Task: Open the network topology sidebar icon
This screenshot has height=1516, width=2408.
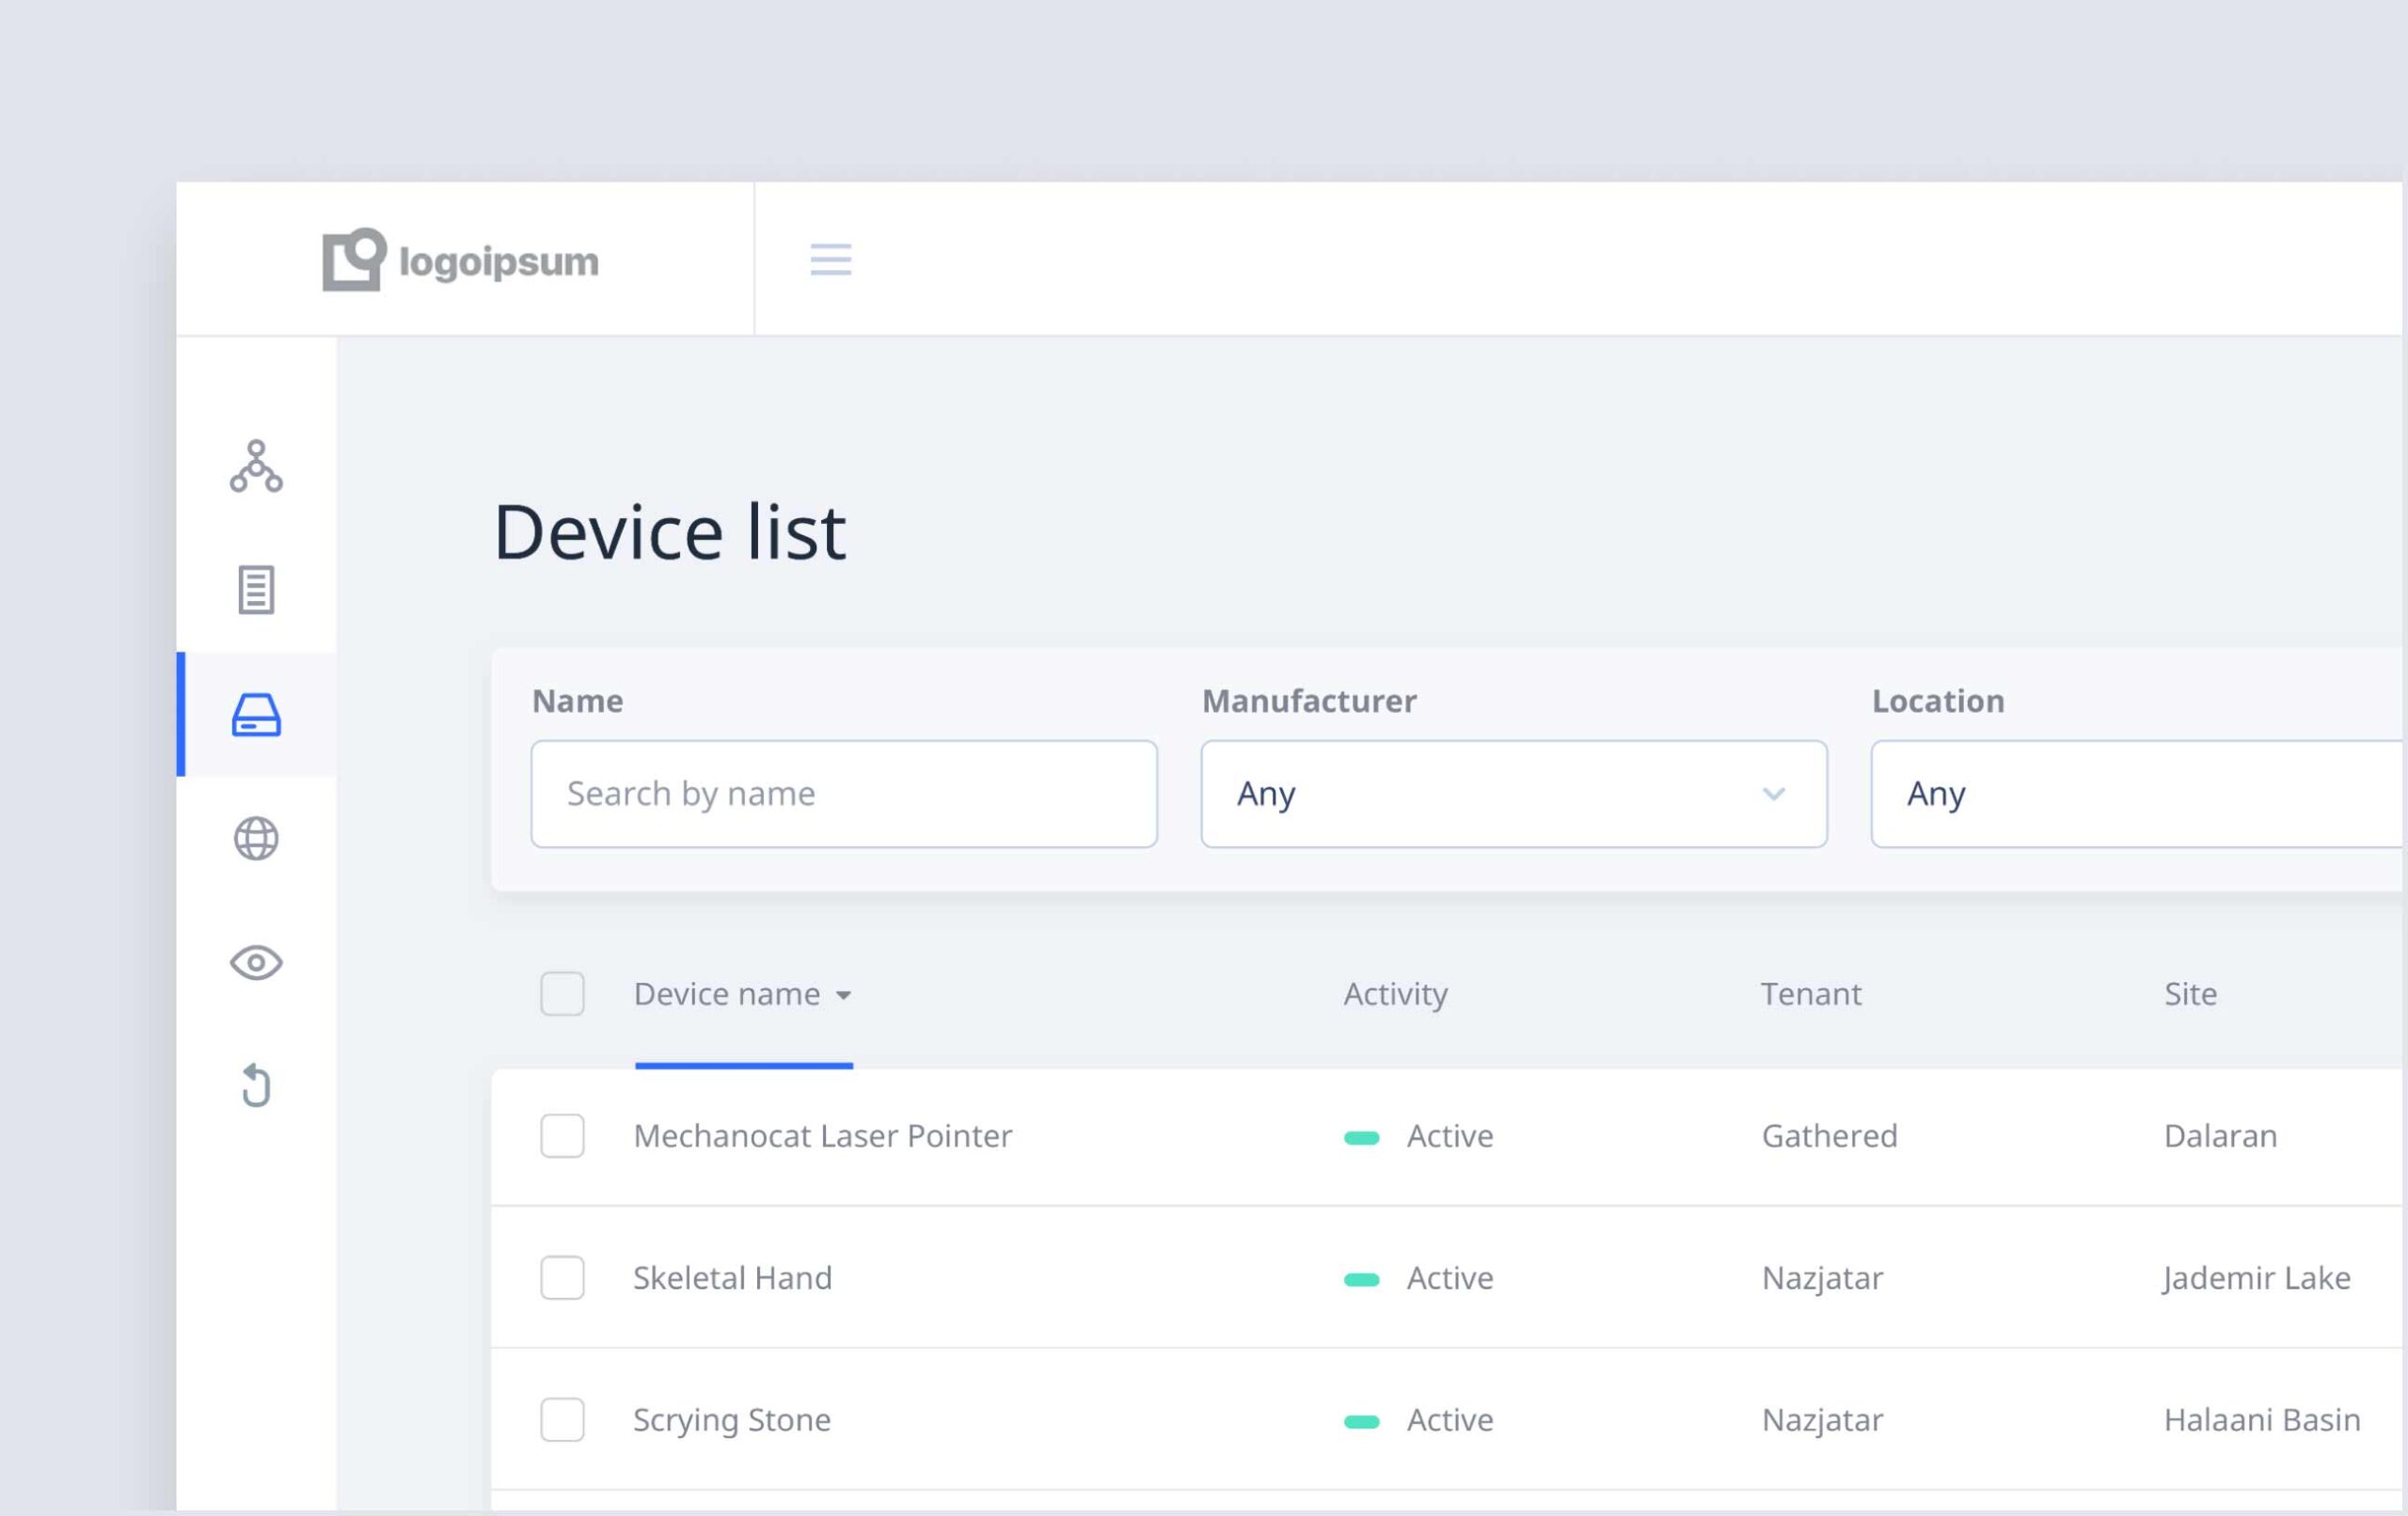Action: coord(256,466)
